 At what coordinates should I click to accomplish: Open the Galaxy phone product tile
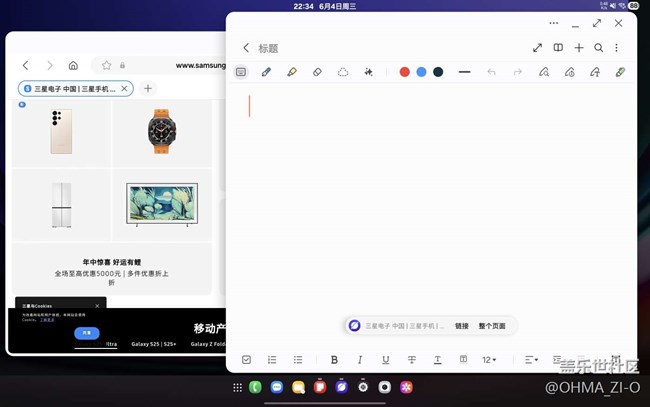[61, 133]
